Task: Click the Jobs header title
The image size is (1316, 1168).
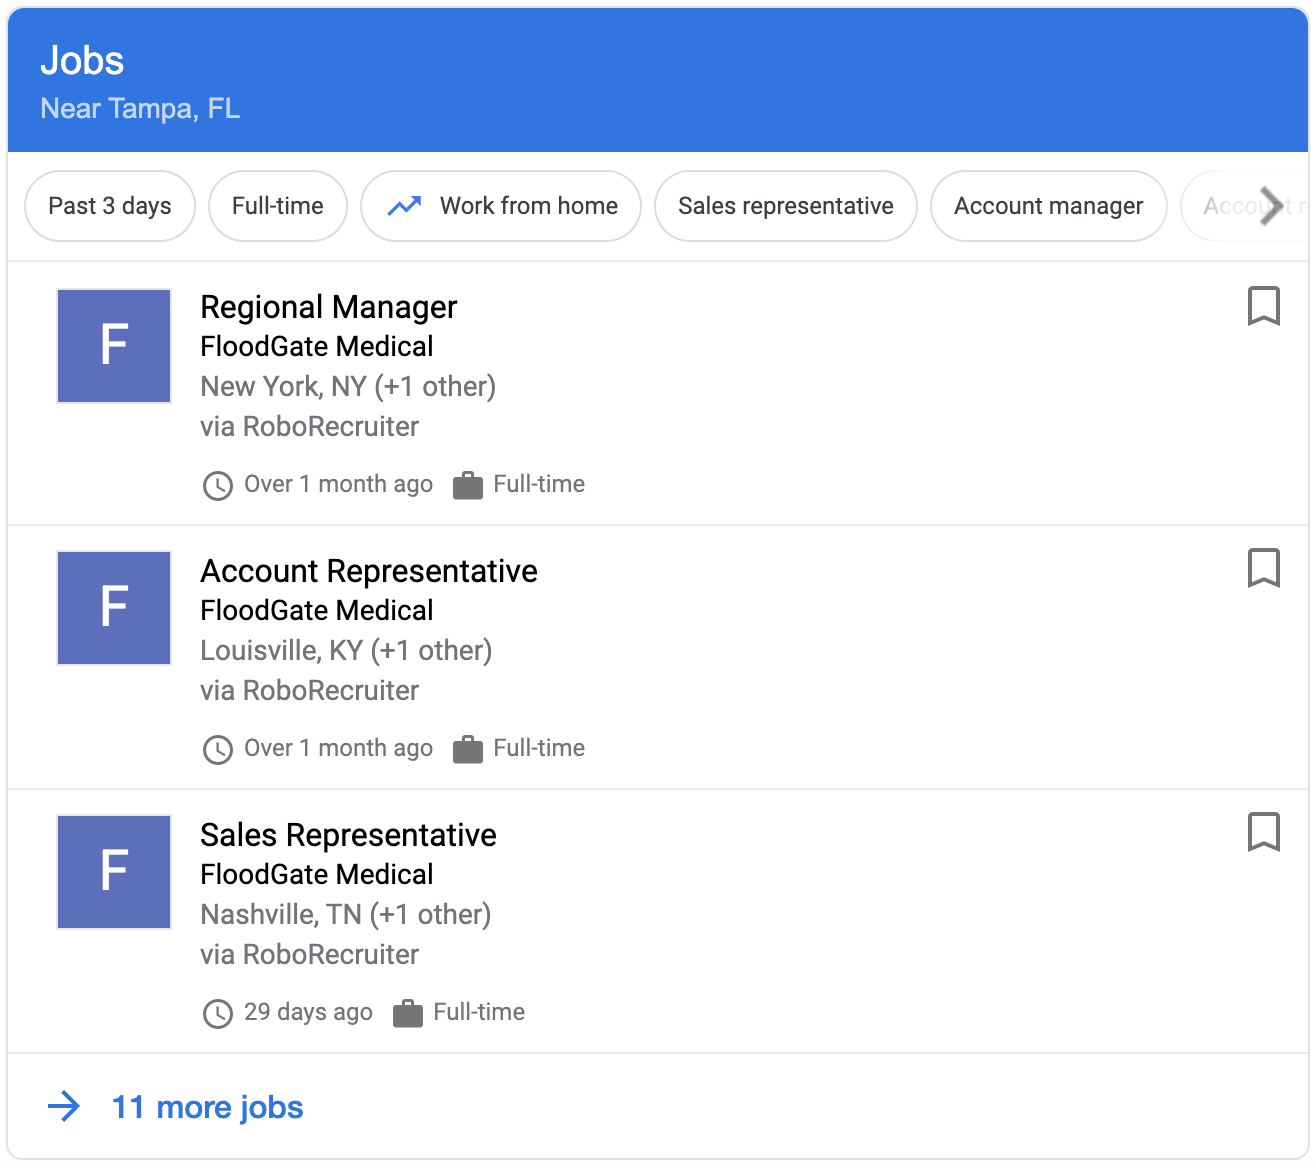Action: (x=82, y=61)
